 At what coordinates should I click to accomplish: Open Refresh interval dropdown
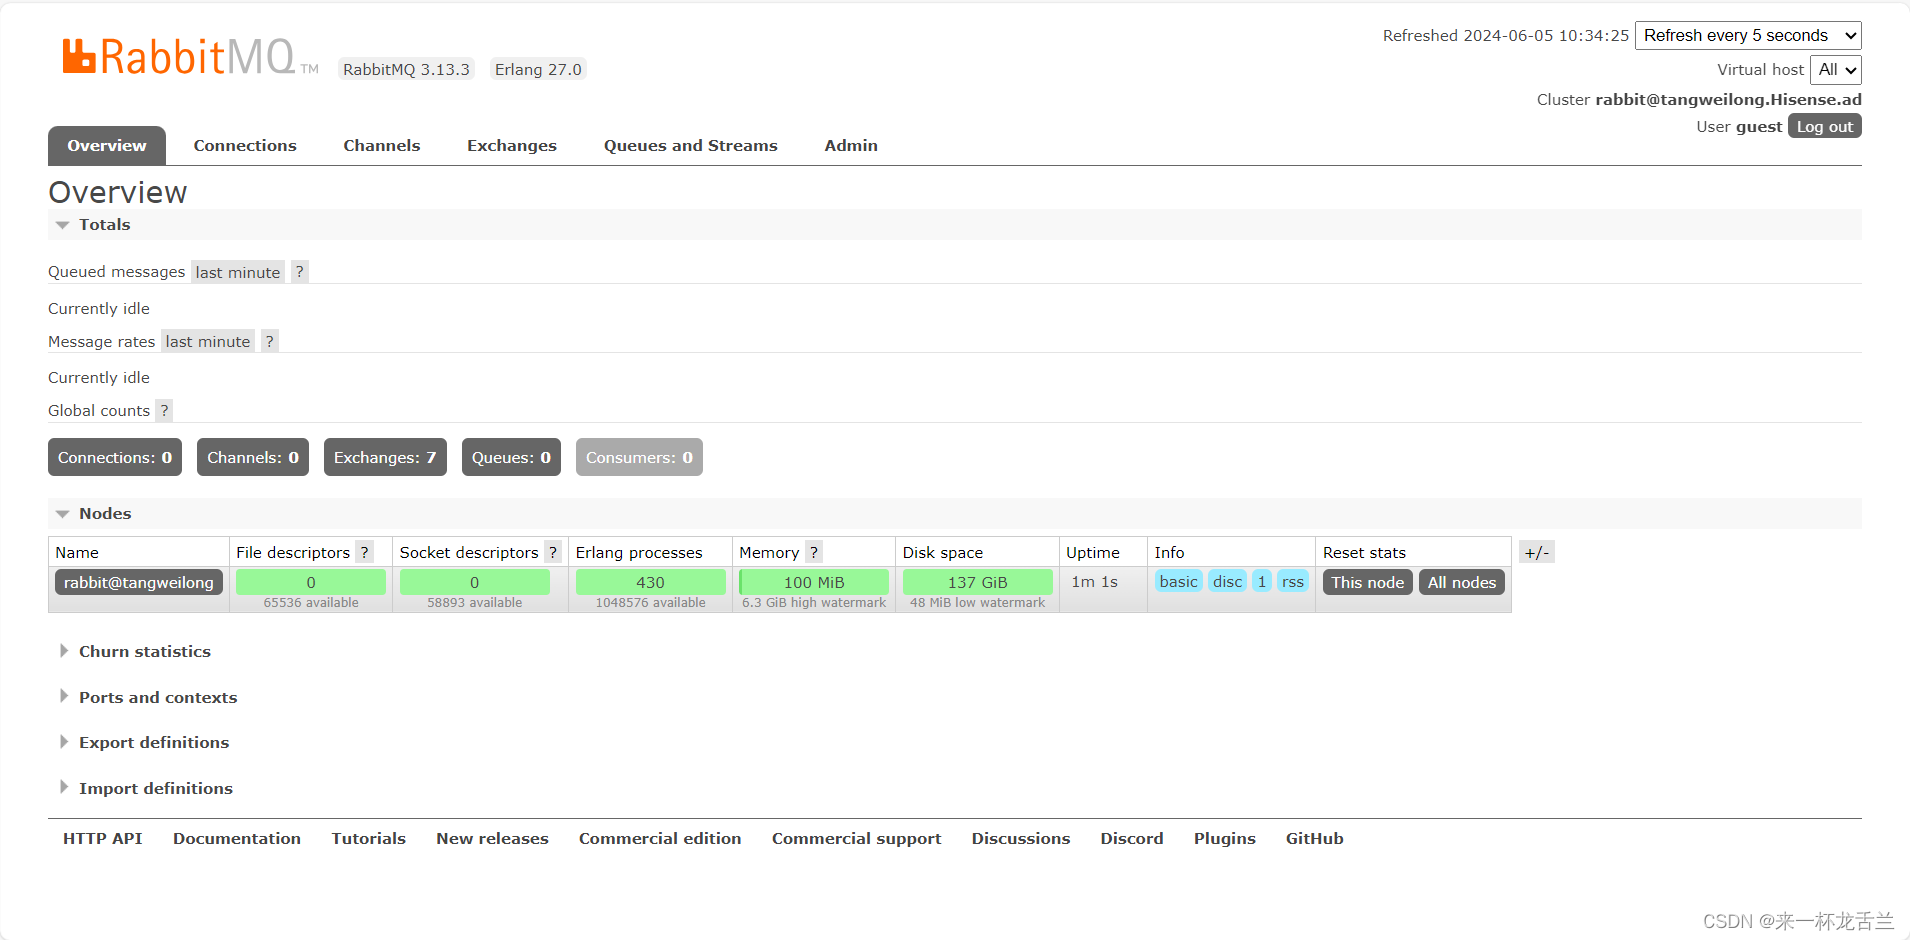click(1748, 36)
